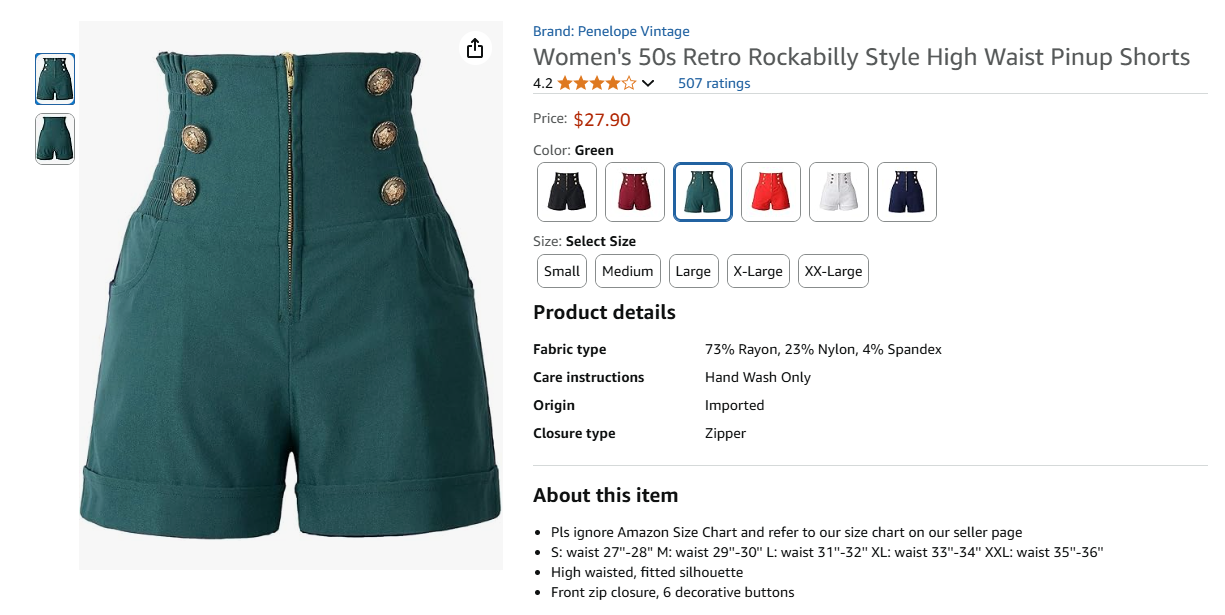Click the product title text
Viewport: 1225px width, 615px height.
pos(861,57)
